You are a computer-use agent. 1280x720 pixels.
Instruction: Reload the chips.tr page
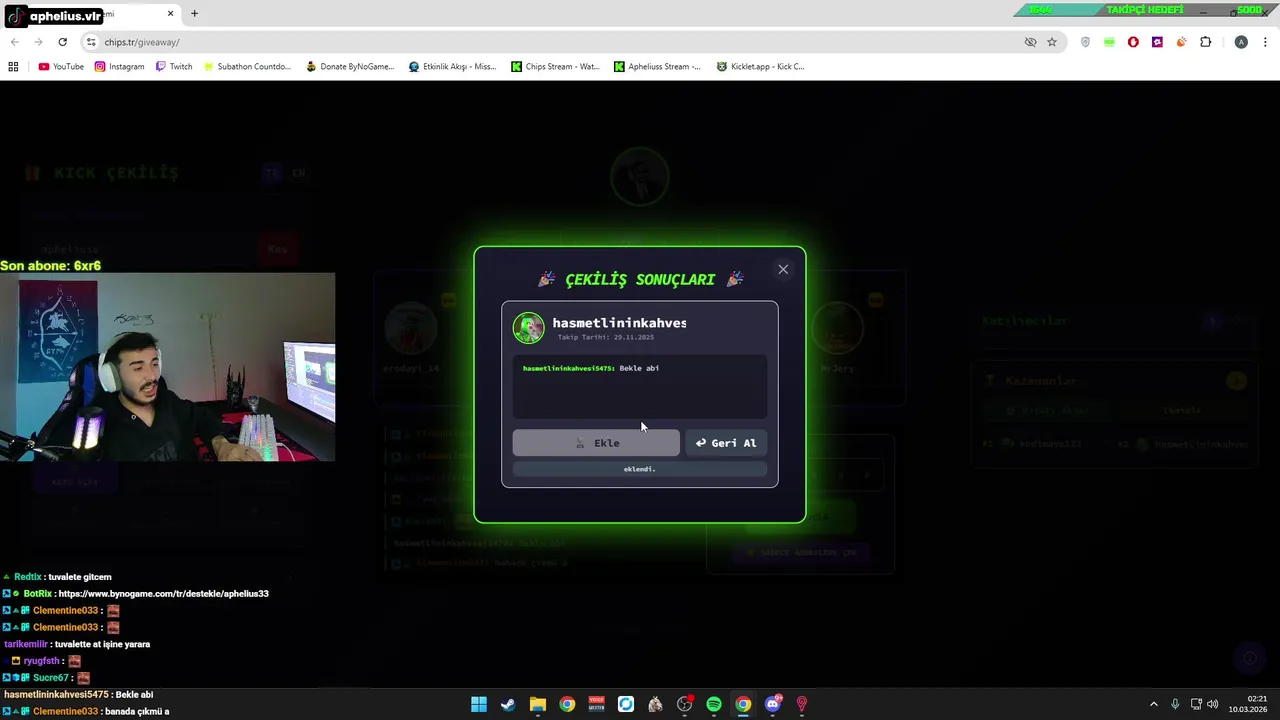(62, 42)
